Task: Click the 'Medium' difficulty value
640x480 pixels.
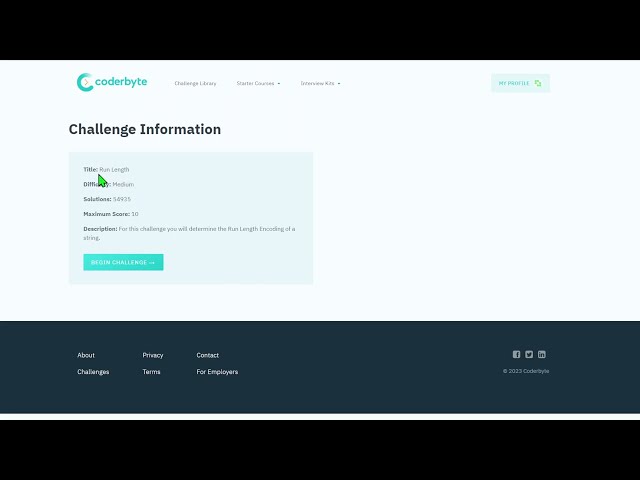Action: point(123,184)
